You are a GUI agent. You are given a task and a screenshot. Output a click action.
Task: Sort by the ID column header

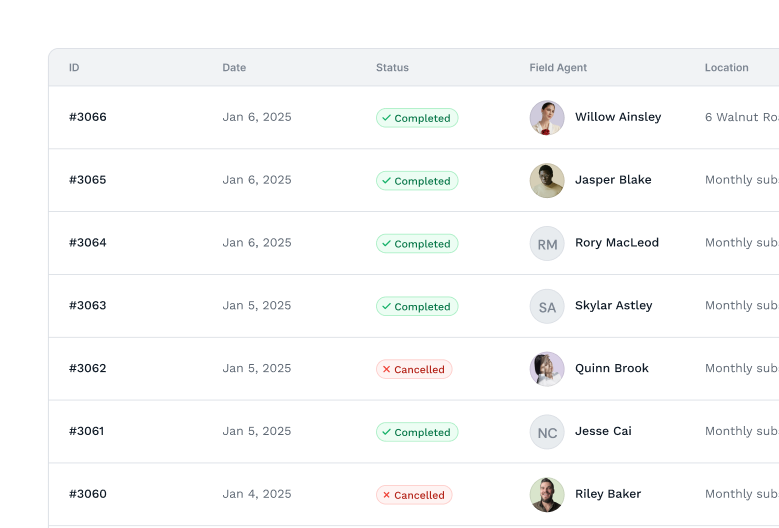pos(74,68)
